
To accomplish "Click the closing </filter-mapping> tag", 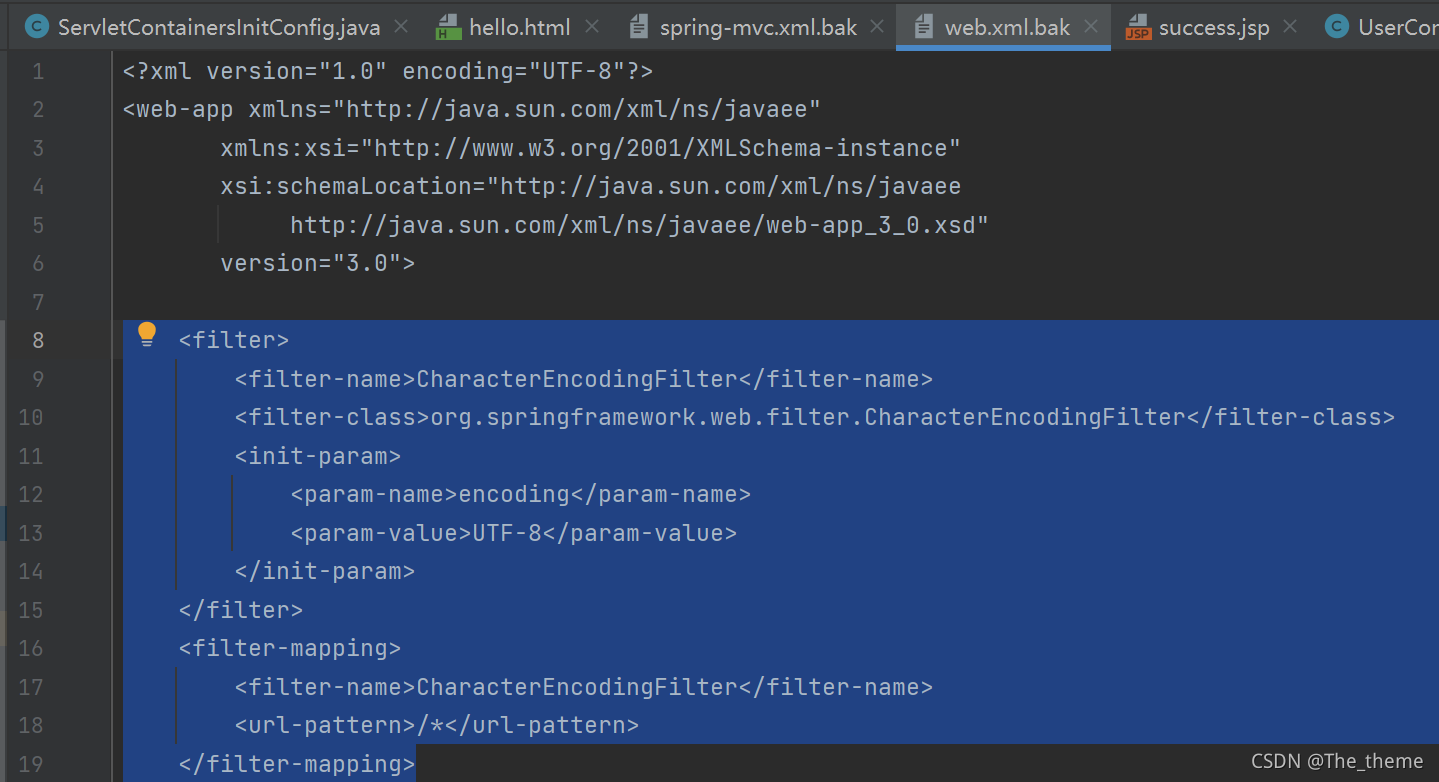I will [x=297, y=764].
